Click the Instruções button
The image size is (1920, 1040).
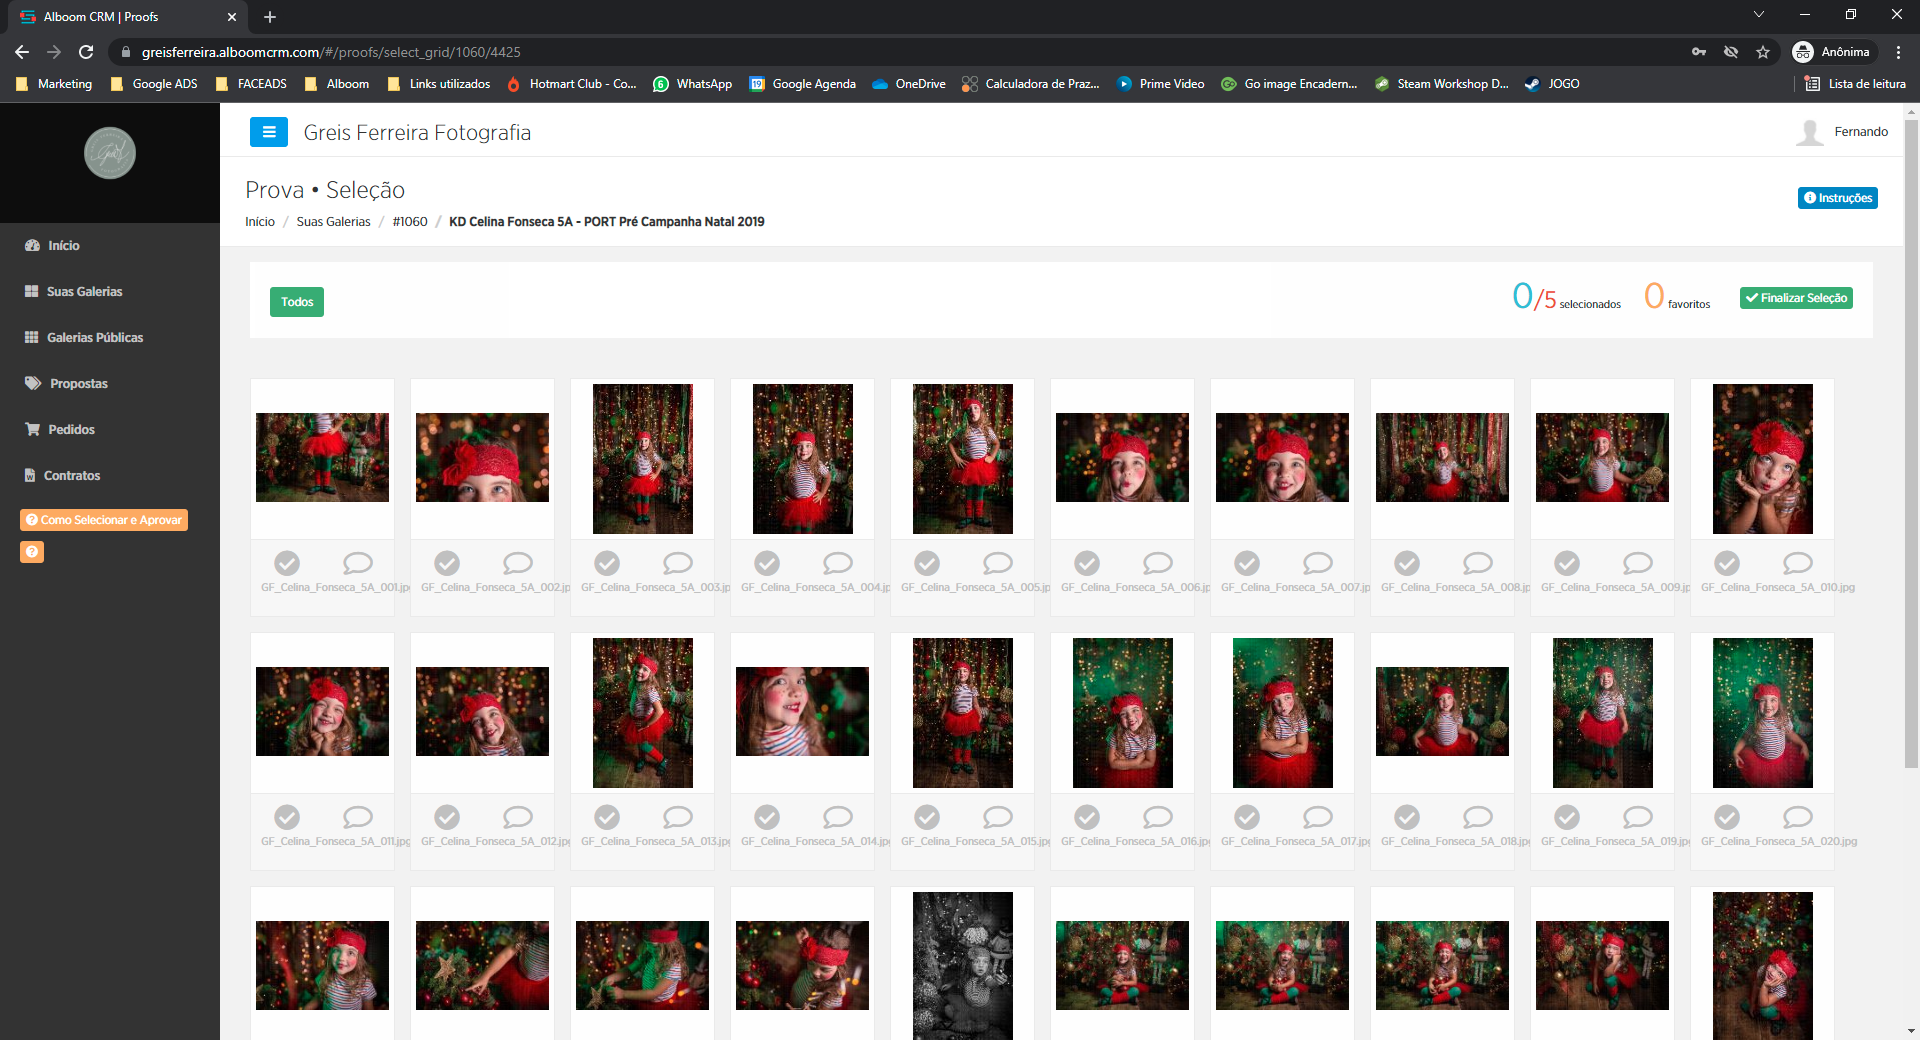coord(1837,198)
